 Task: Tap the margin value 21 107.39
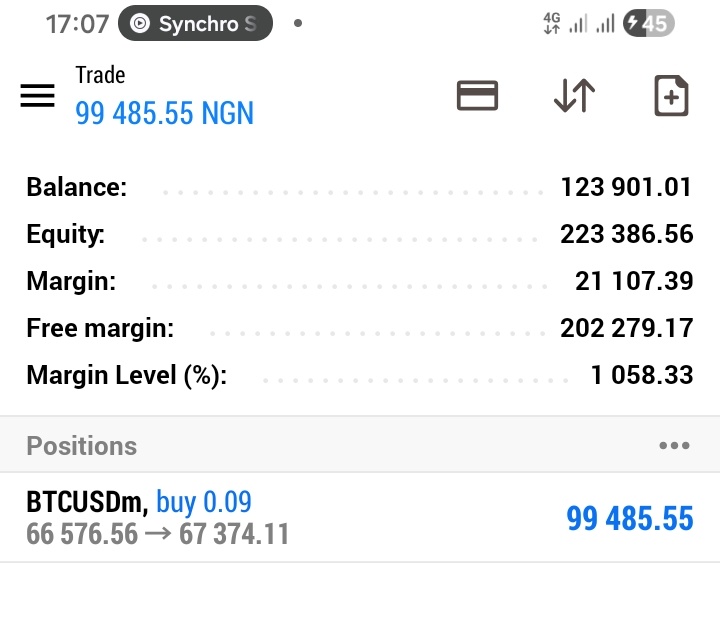634,281
